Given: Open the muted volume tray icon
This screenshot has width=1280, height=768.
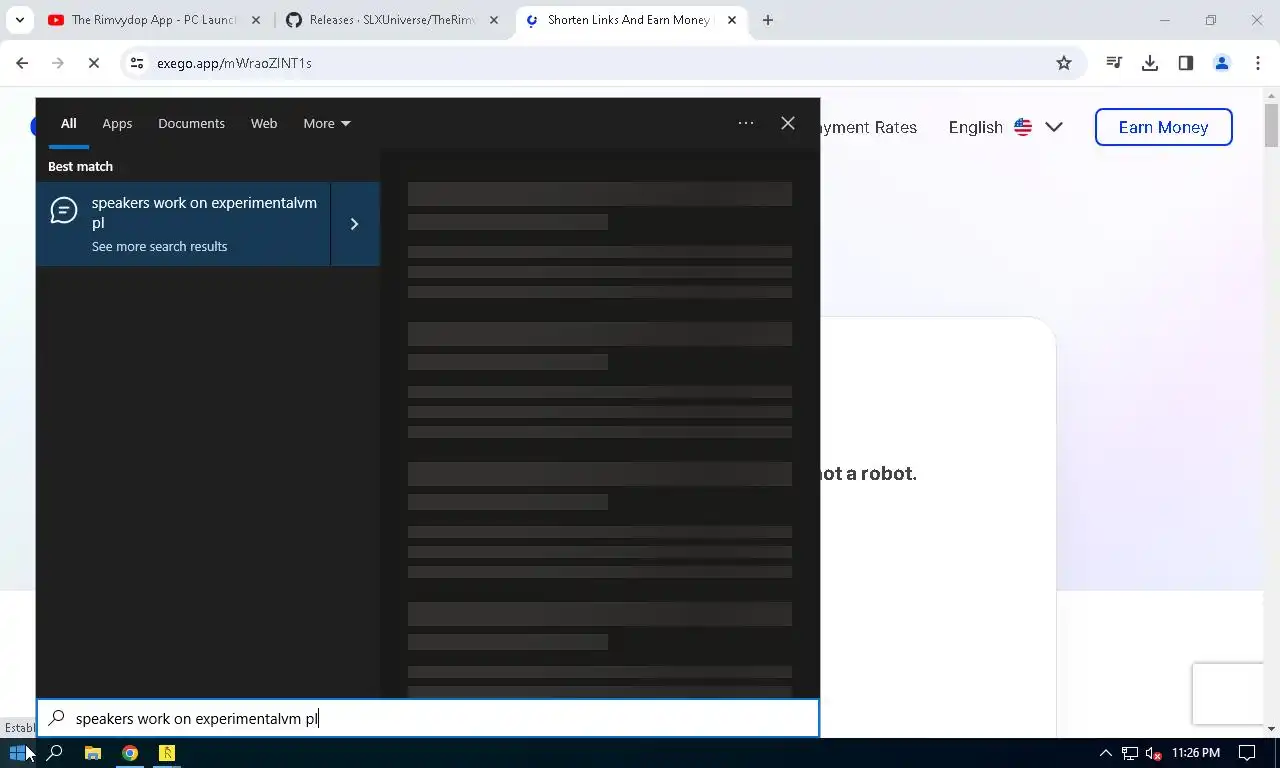Looking at the screenshot, I should [x=1154, y=753].
